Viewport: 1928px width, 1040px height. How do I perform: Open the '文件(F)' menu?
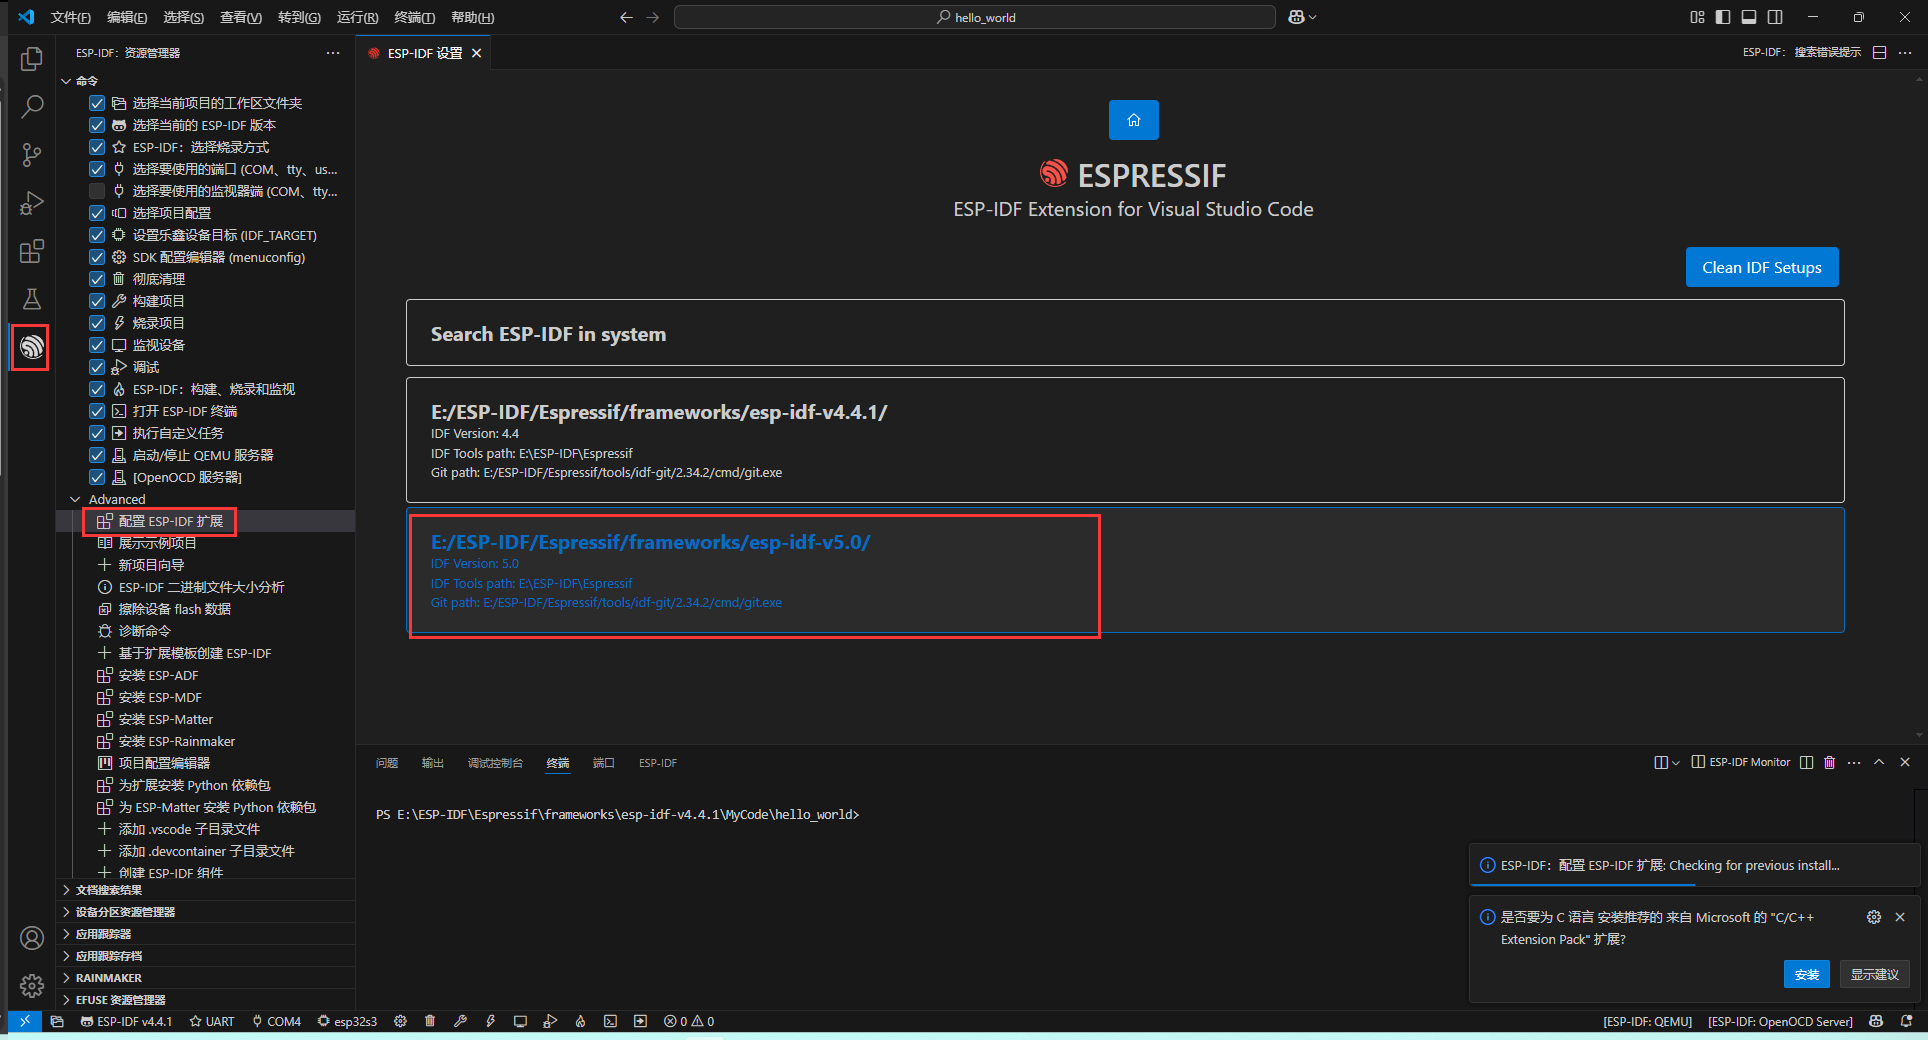[70, 17]
